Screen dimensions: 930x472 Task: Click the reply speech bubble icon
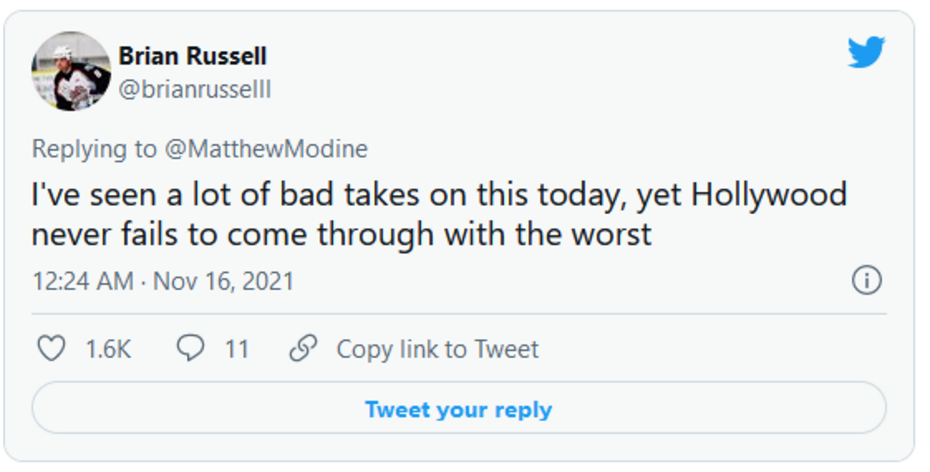190,348
